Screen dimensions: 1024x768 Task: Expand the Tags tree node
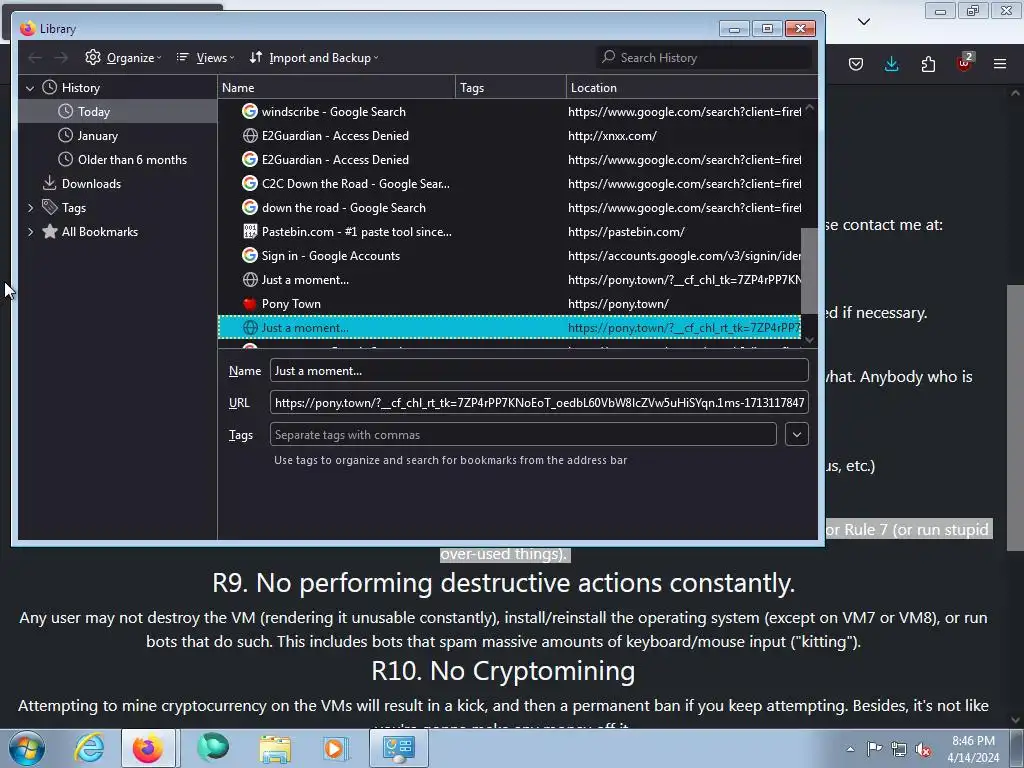click(x=30, y=208)
